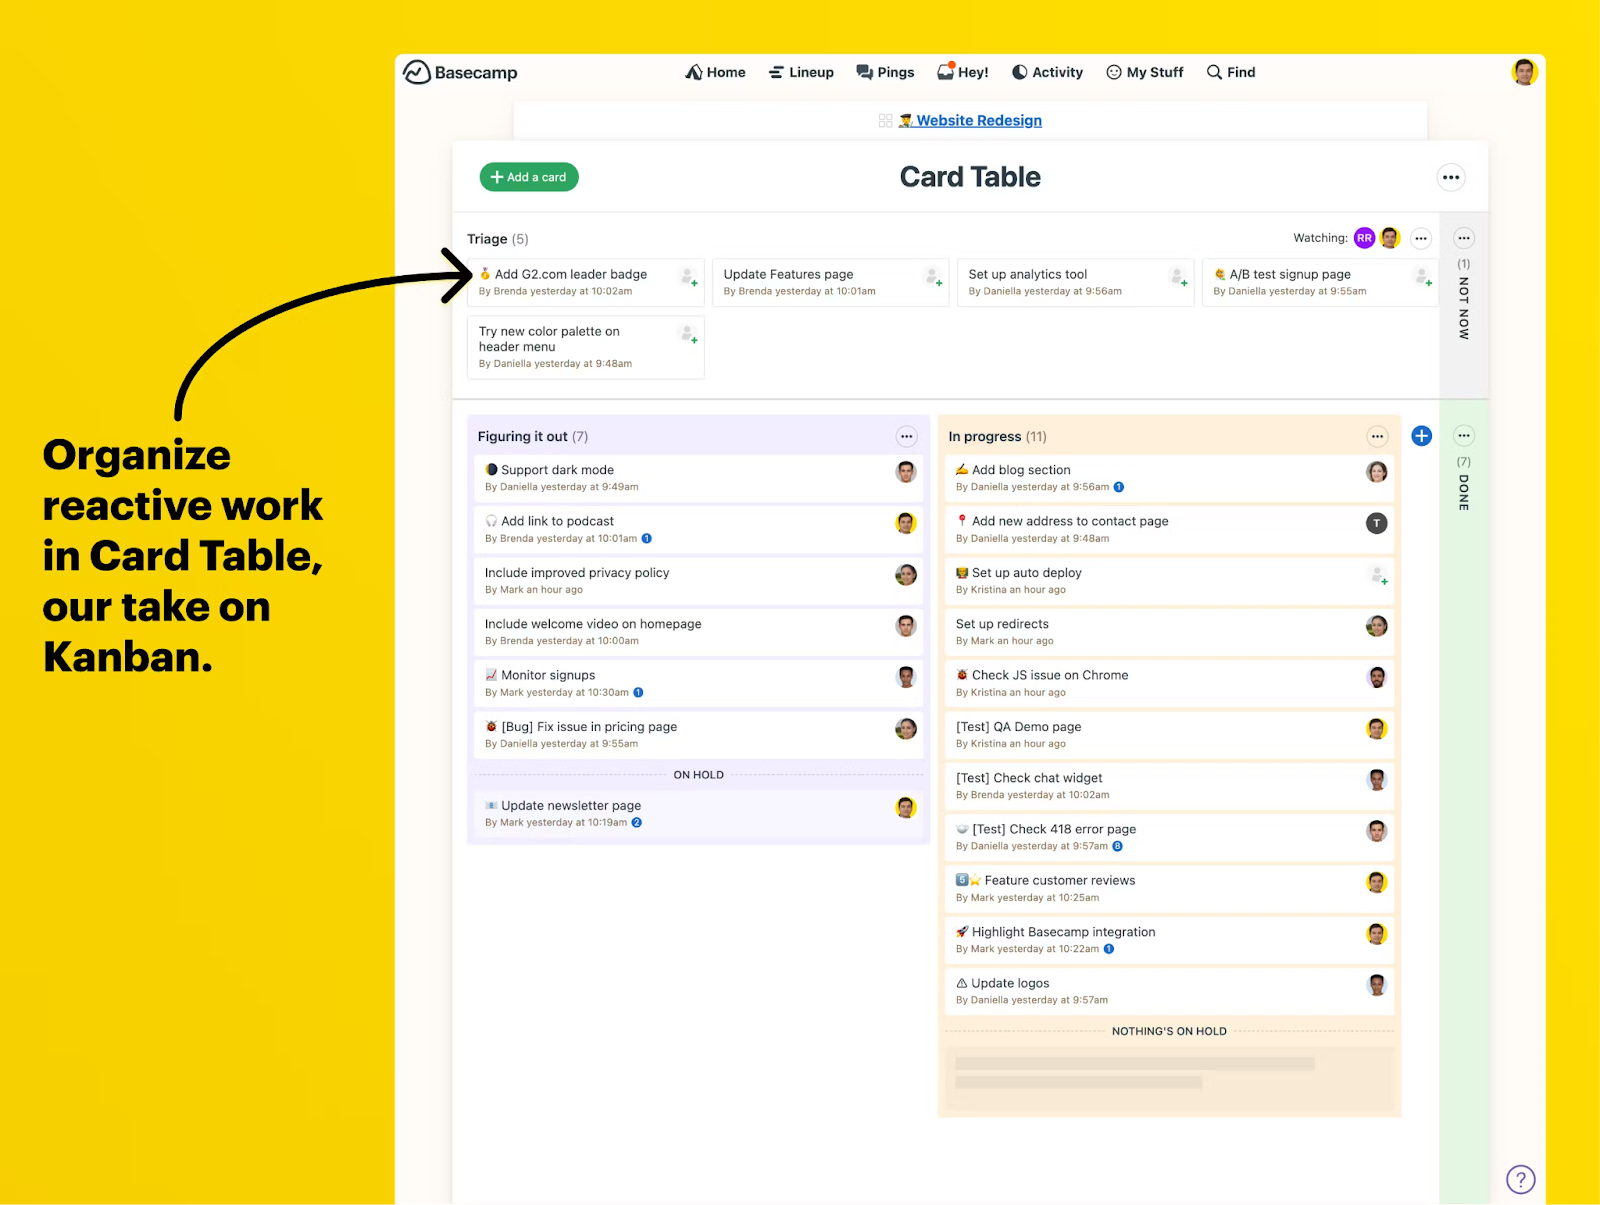Screen dimensions: 1600x1205
Task: Click the Basecamp logo icon
Action: click(417, 72)
